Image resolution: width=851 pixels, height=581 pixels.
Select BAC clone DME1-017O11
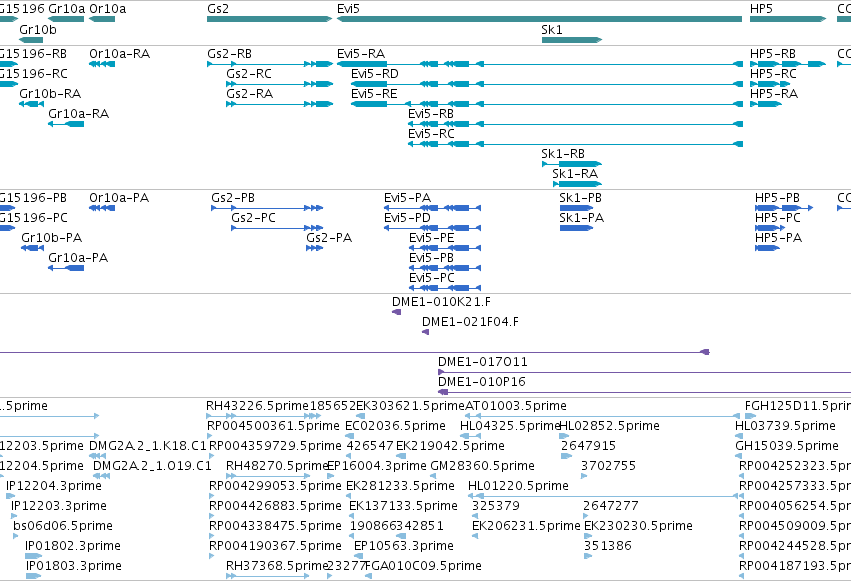644,372
